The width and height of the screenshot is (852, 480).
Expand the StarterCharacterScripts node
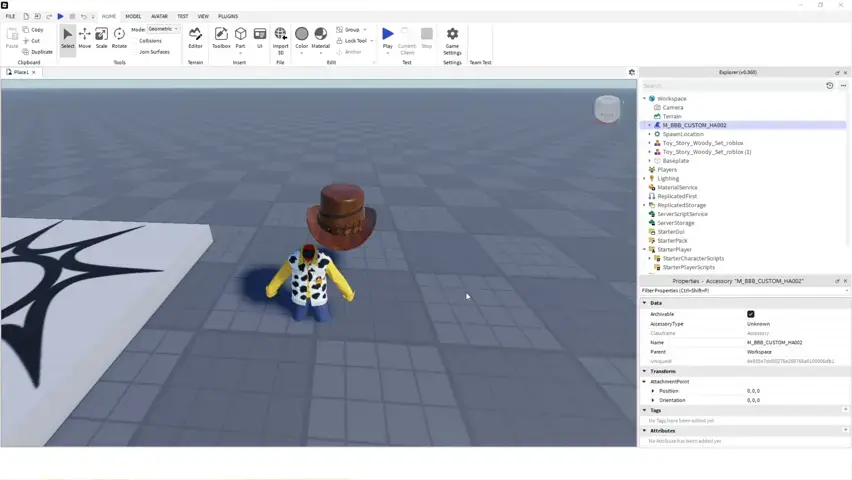click(x=649, y=259)
